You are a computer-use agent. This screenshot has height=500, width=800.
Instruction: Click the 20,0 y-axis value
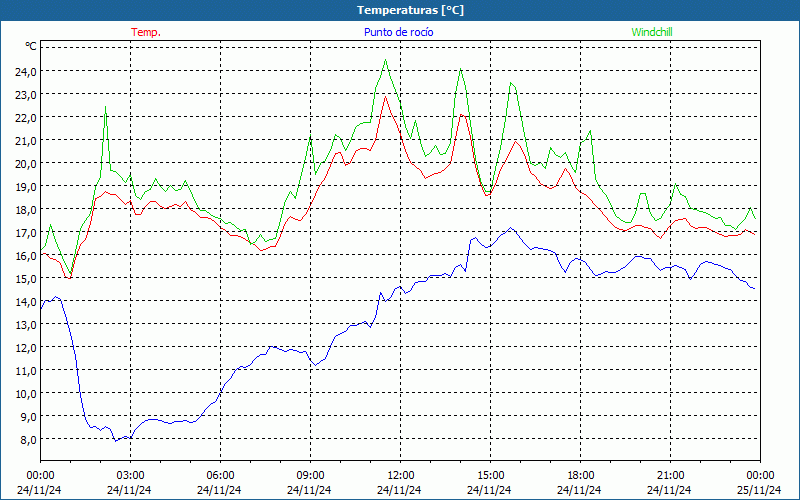coord(26,163)
